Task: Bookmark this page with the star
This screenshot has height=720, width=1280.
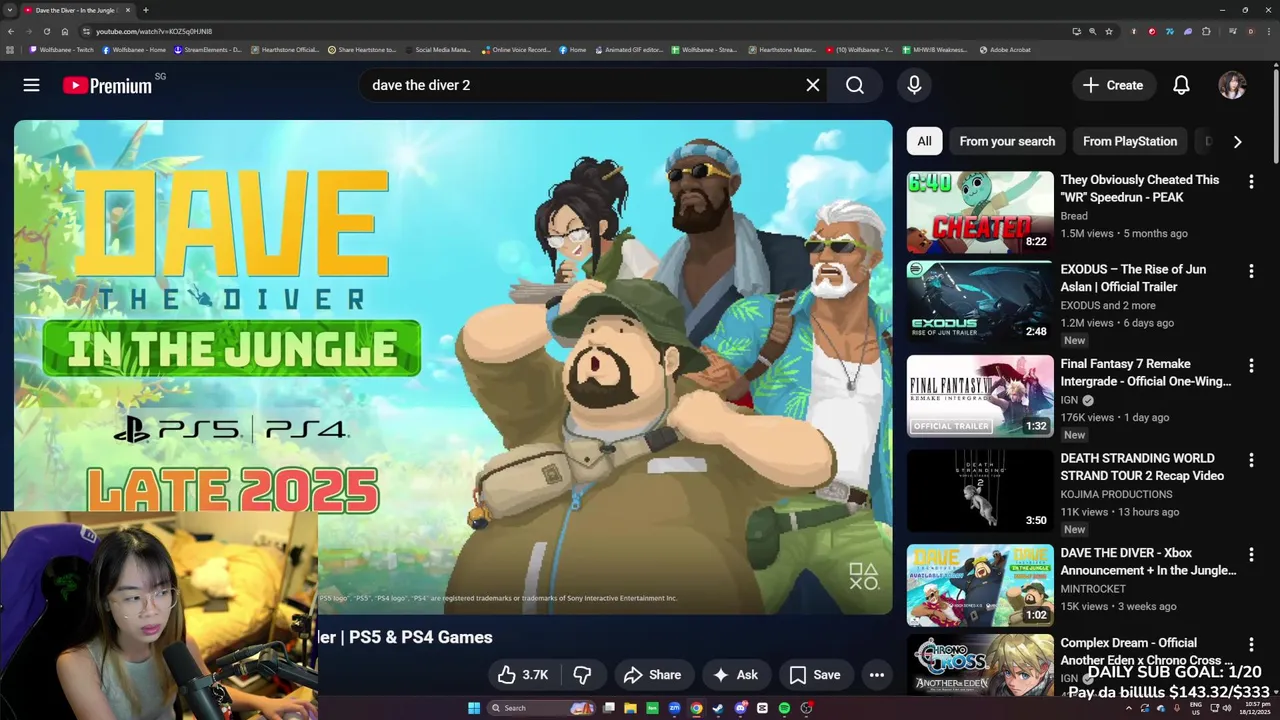Action: point(1109,31)
